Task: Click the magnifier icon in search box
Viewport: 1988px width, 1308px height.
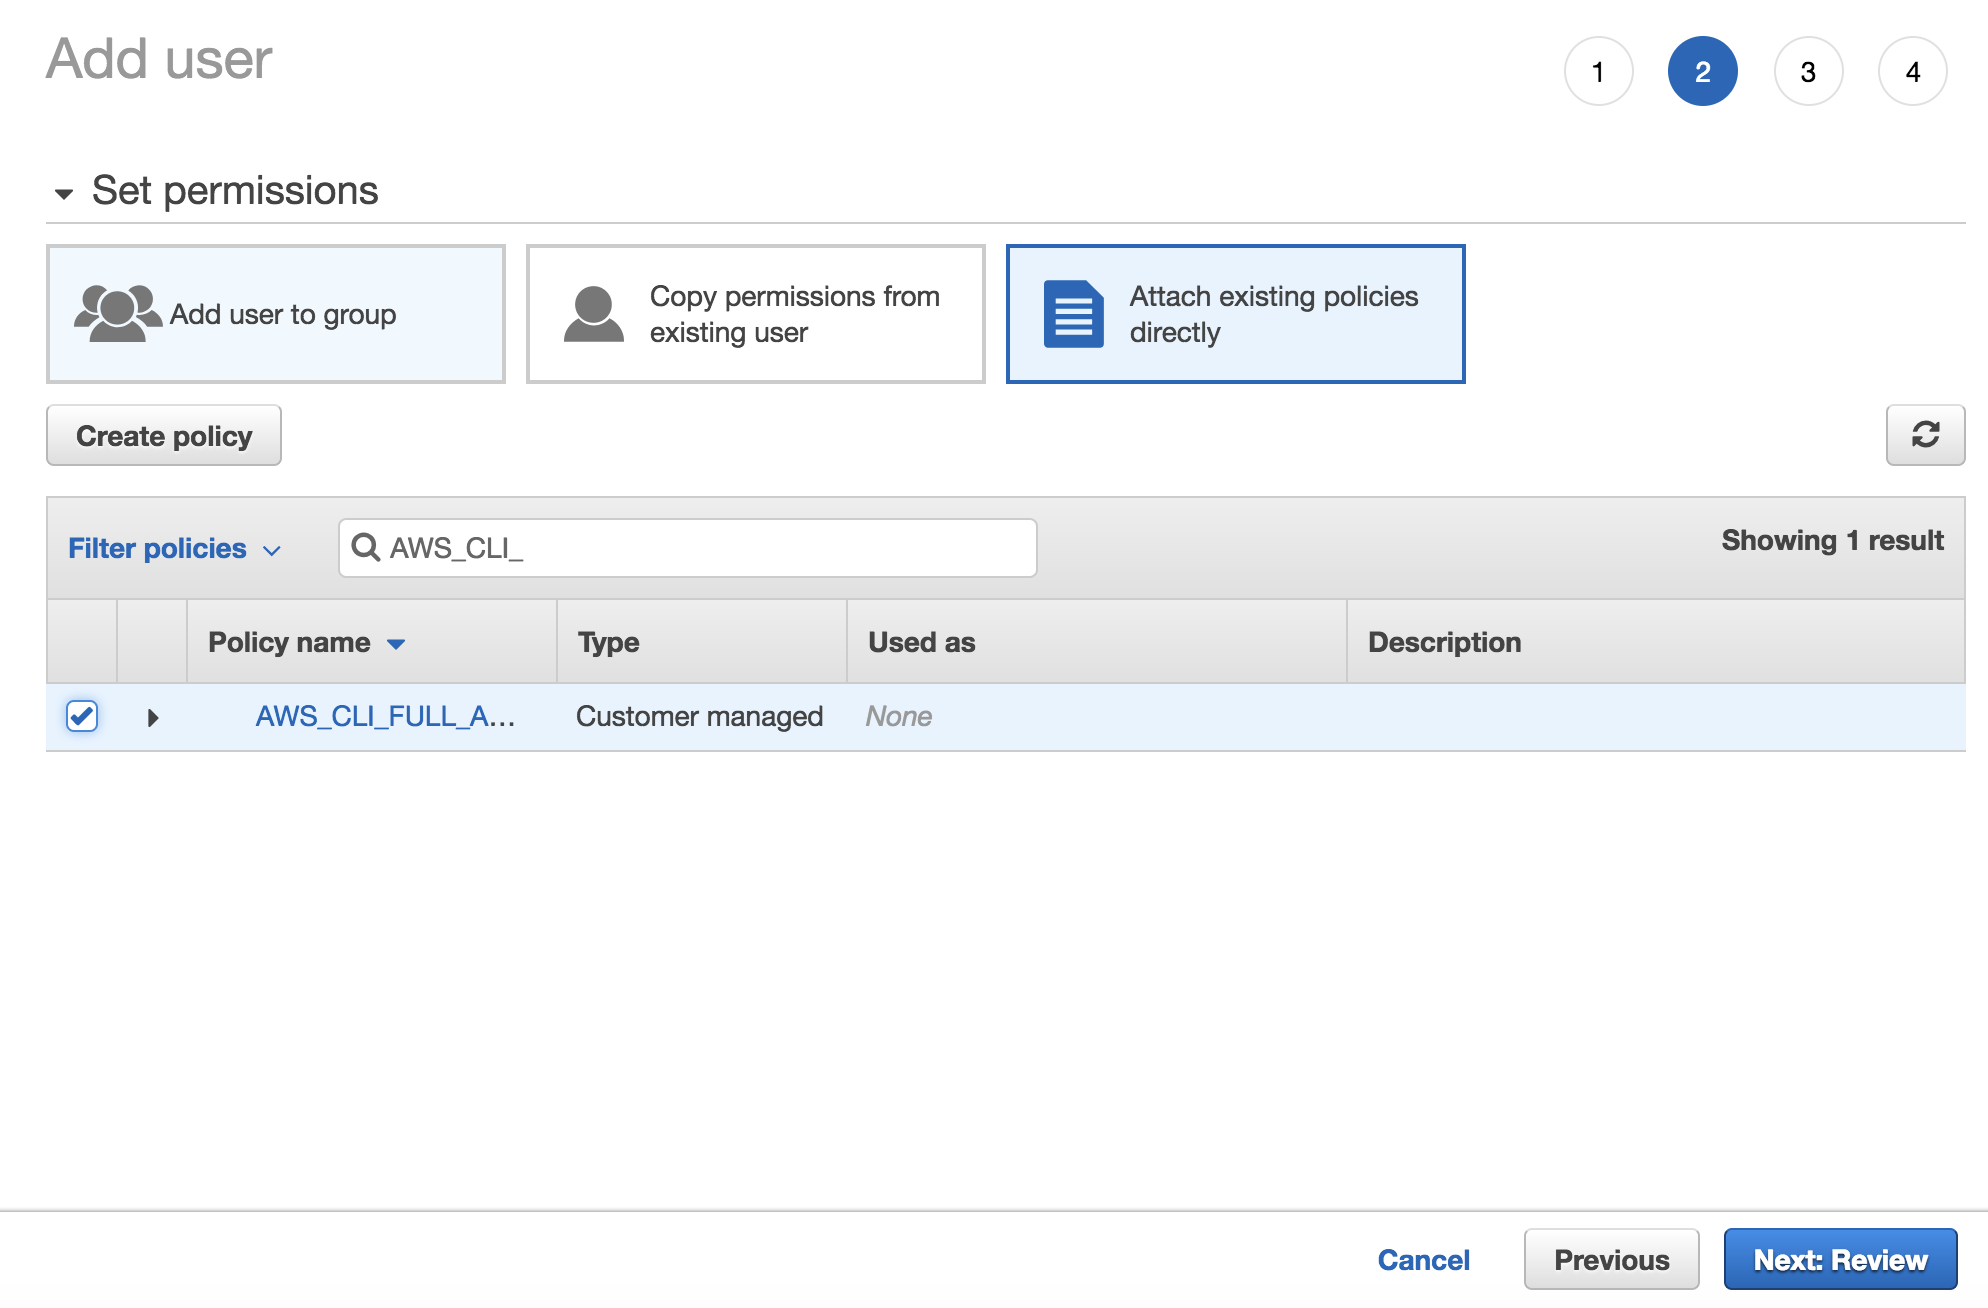Action: point(366,547)
